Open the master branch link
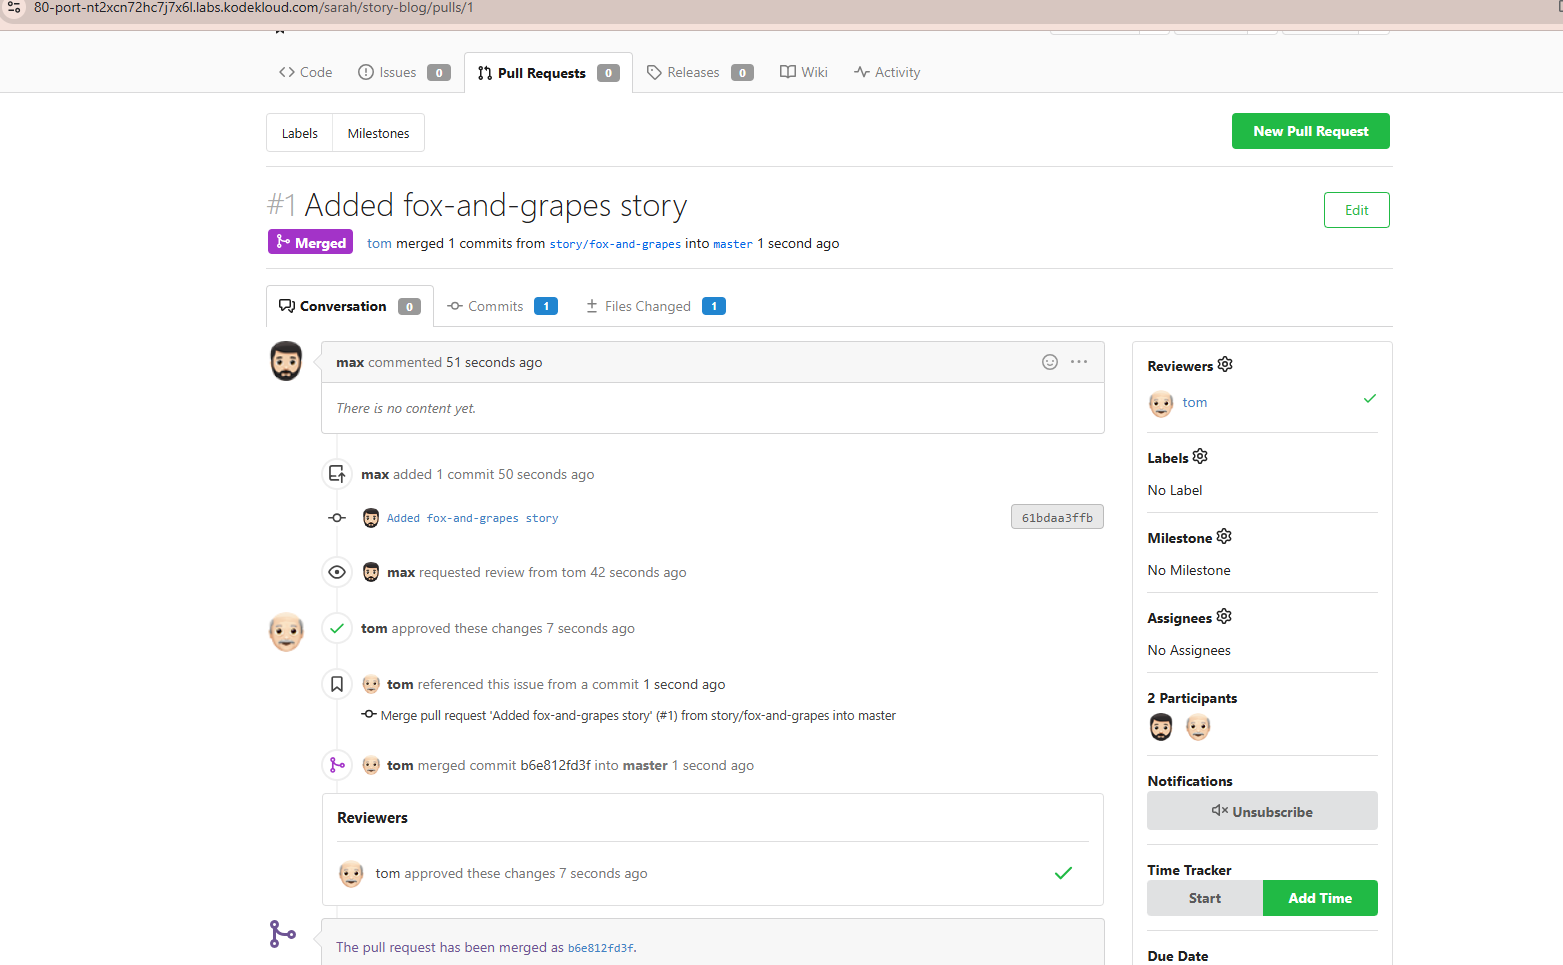 point(732,244)
